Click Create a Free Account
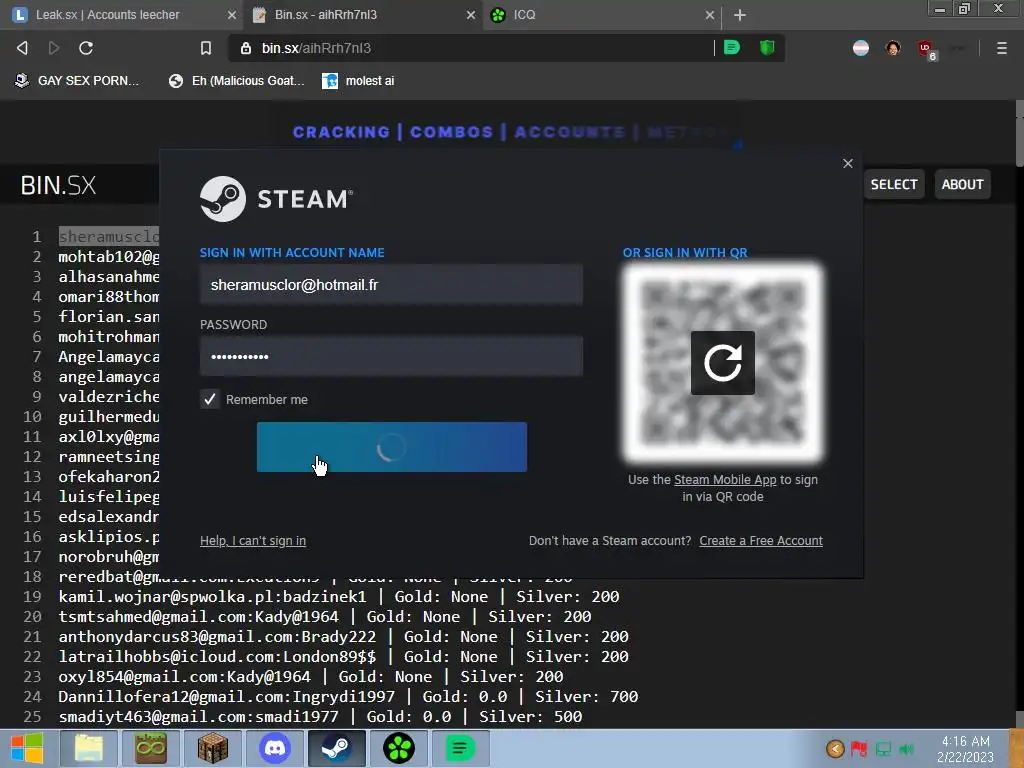This screenshot has height=768, width=1024. 761,541
